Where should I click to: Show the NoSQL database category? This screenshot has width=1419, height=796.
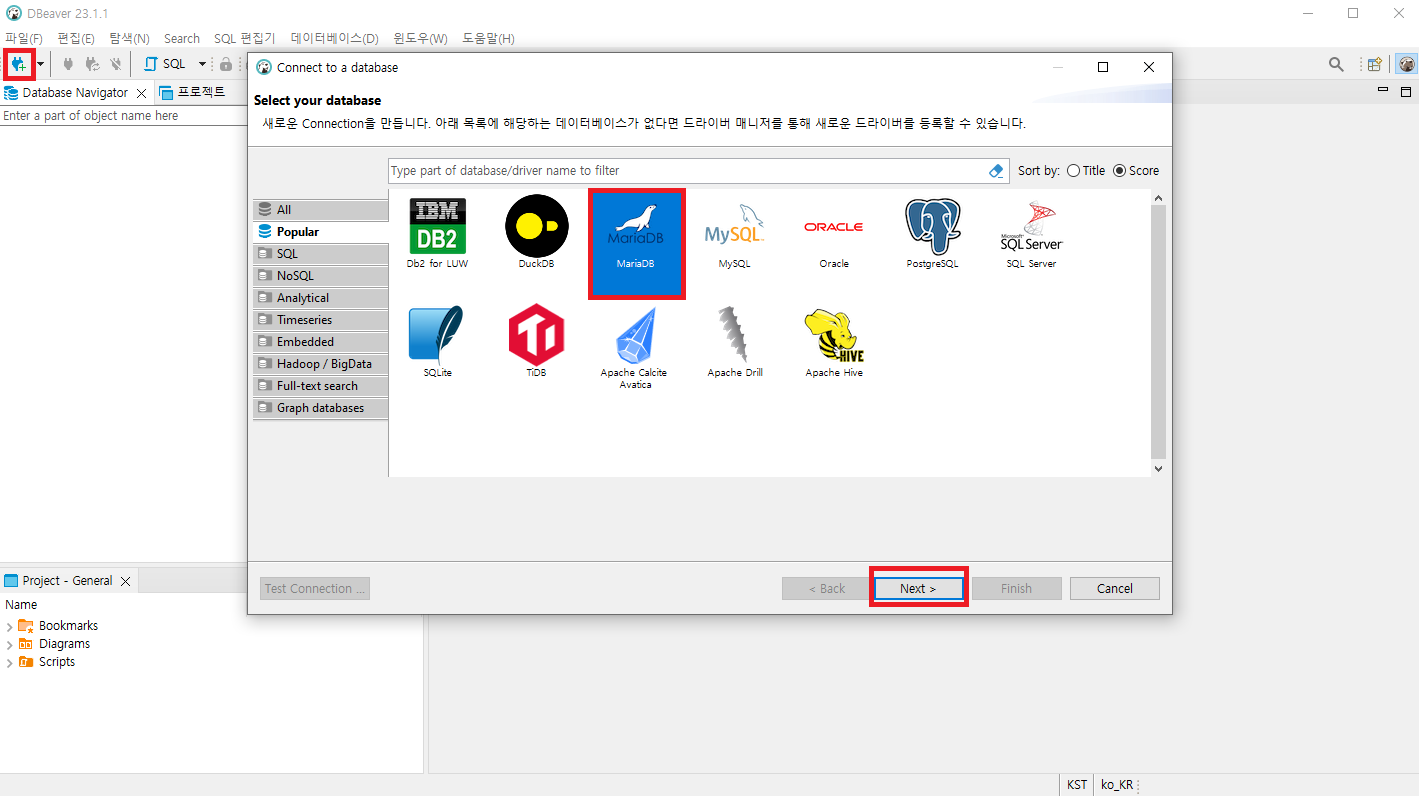click(x=320, y=276)
